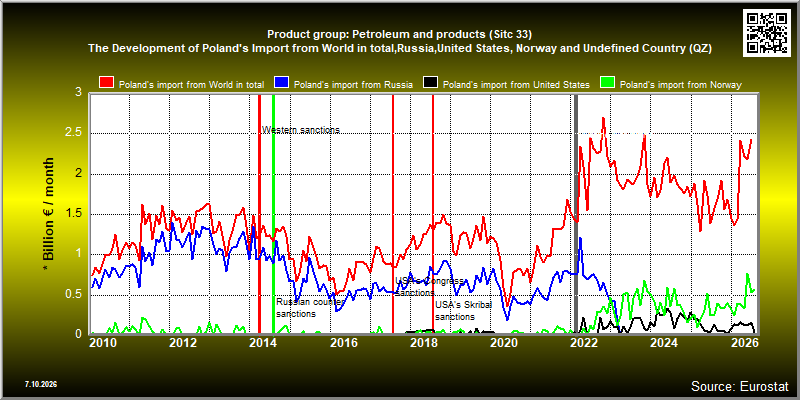Click the "Source: Eurostat" text
Viewport: 800px width, 400px height.
(739, 386)
